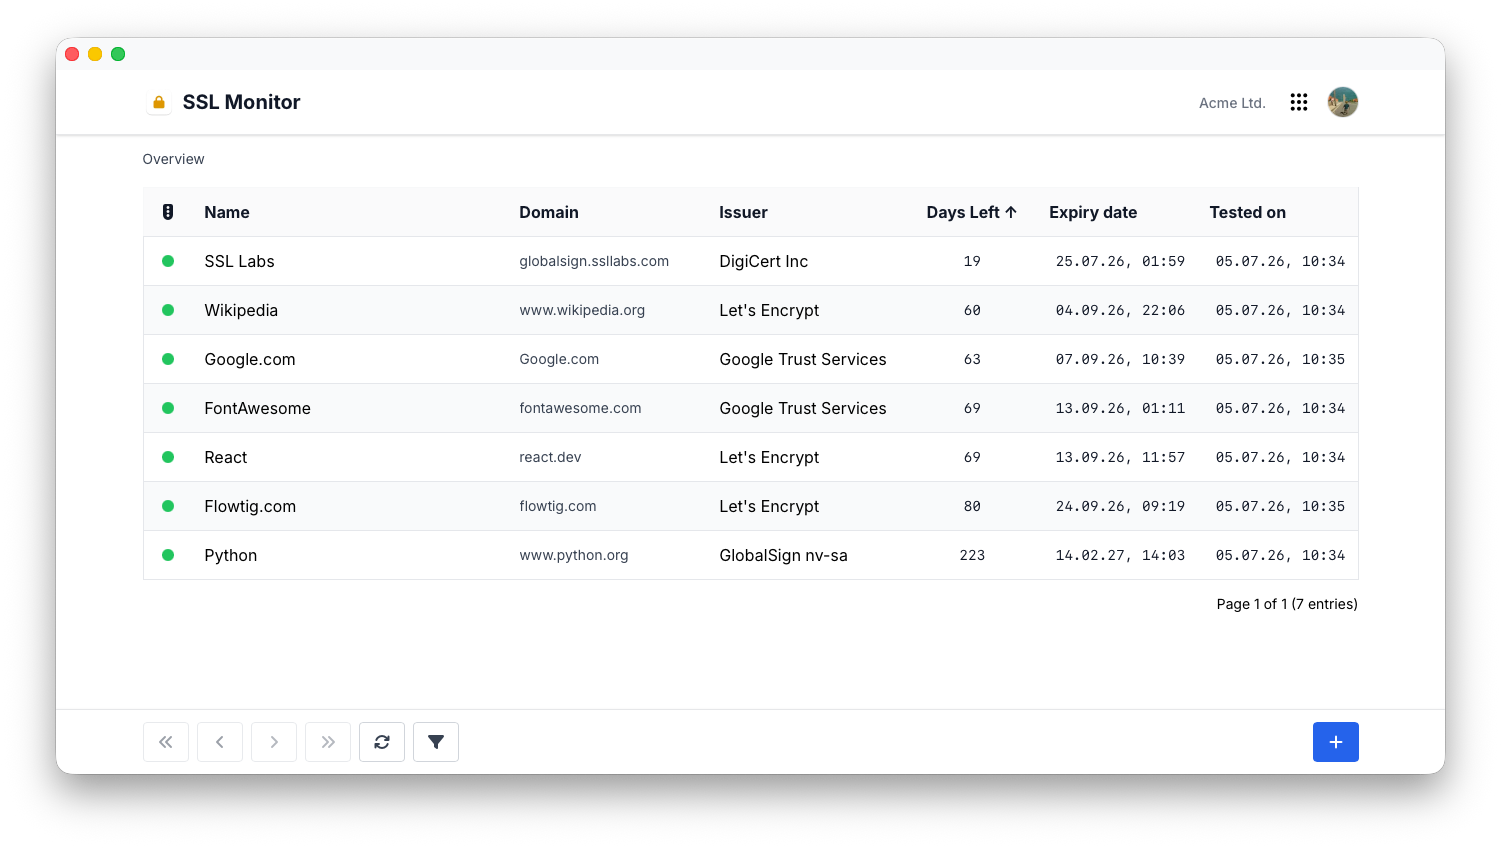Image resolution: width=1501 pixels, height=848 pixels.
Task: Click green status dot for SSL Labs
Action: coord(168,261)
